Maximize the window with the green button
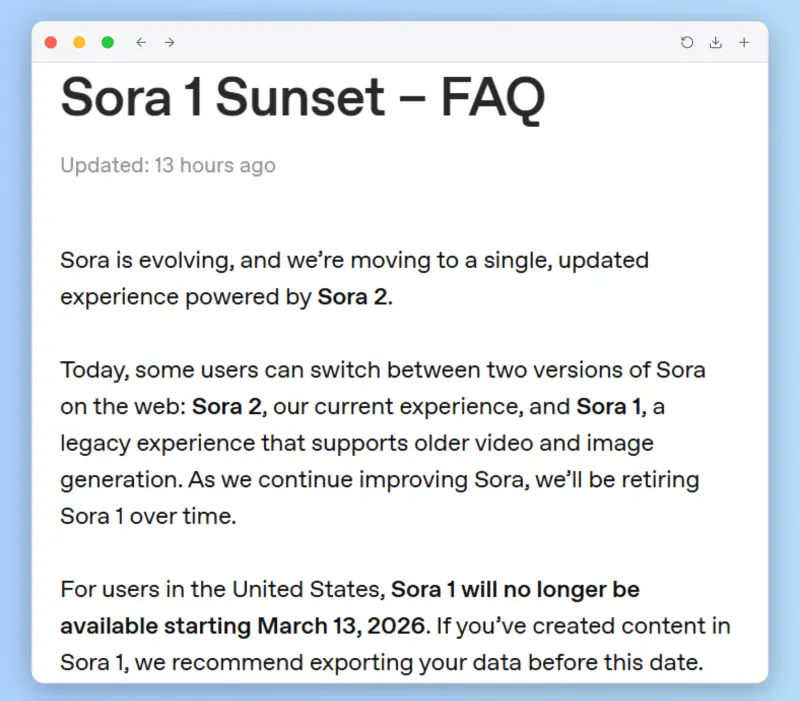 point(108,42)
